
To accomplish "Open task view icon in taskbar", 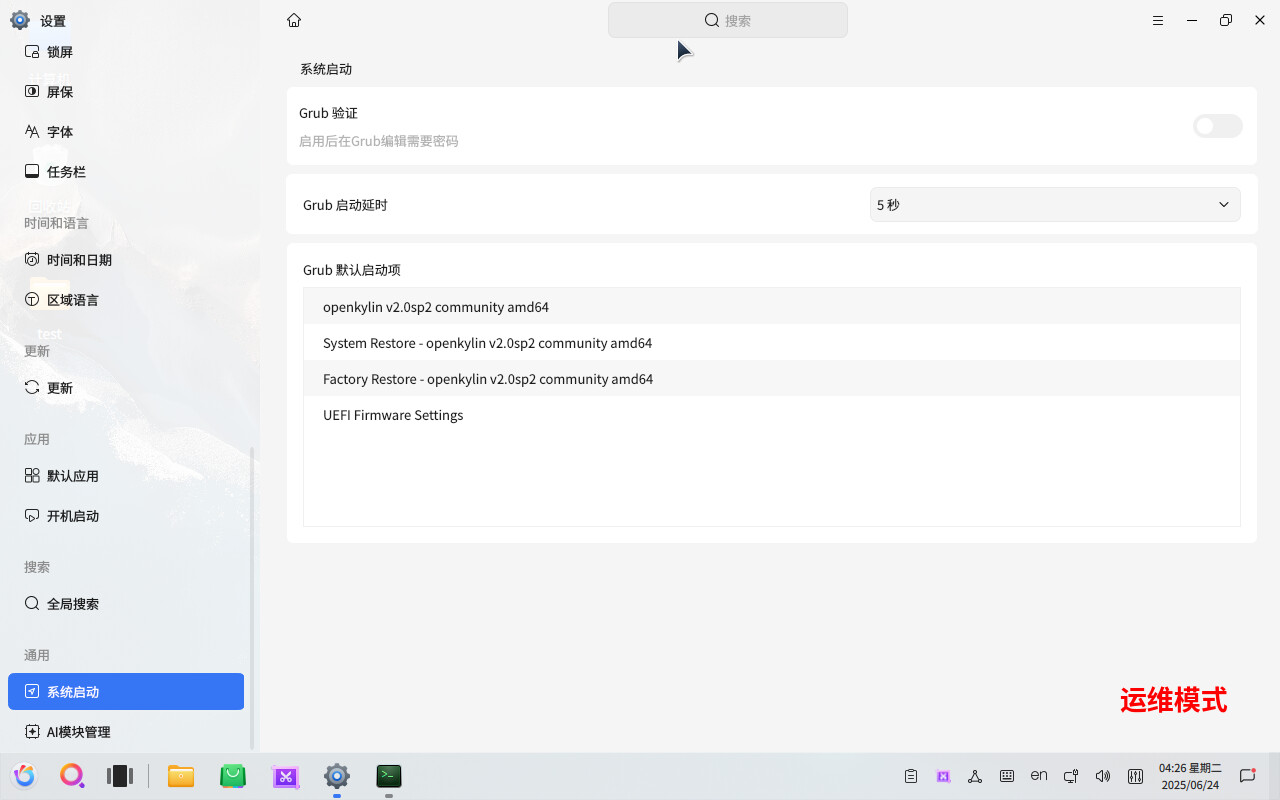I will [120, 776].
